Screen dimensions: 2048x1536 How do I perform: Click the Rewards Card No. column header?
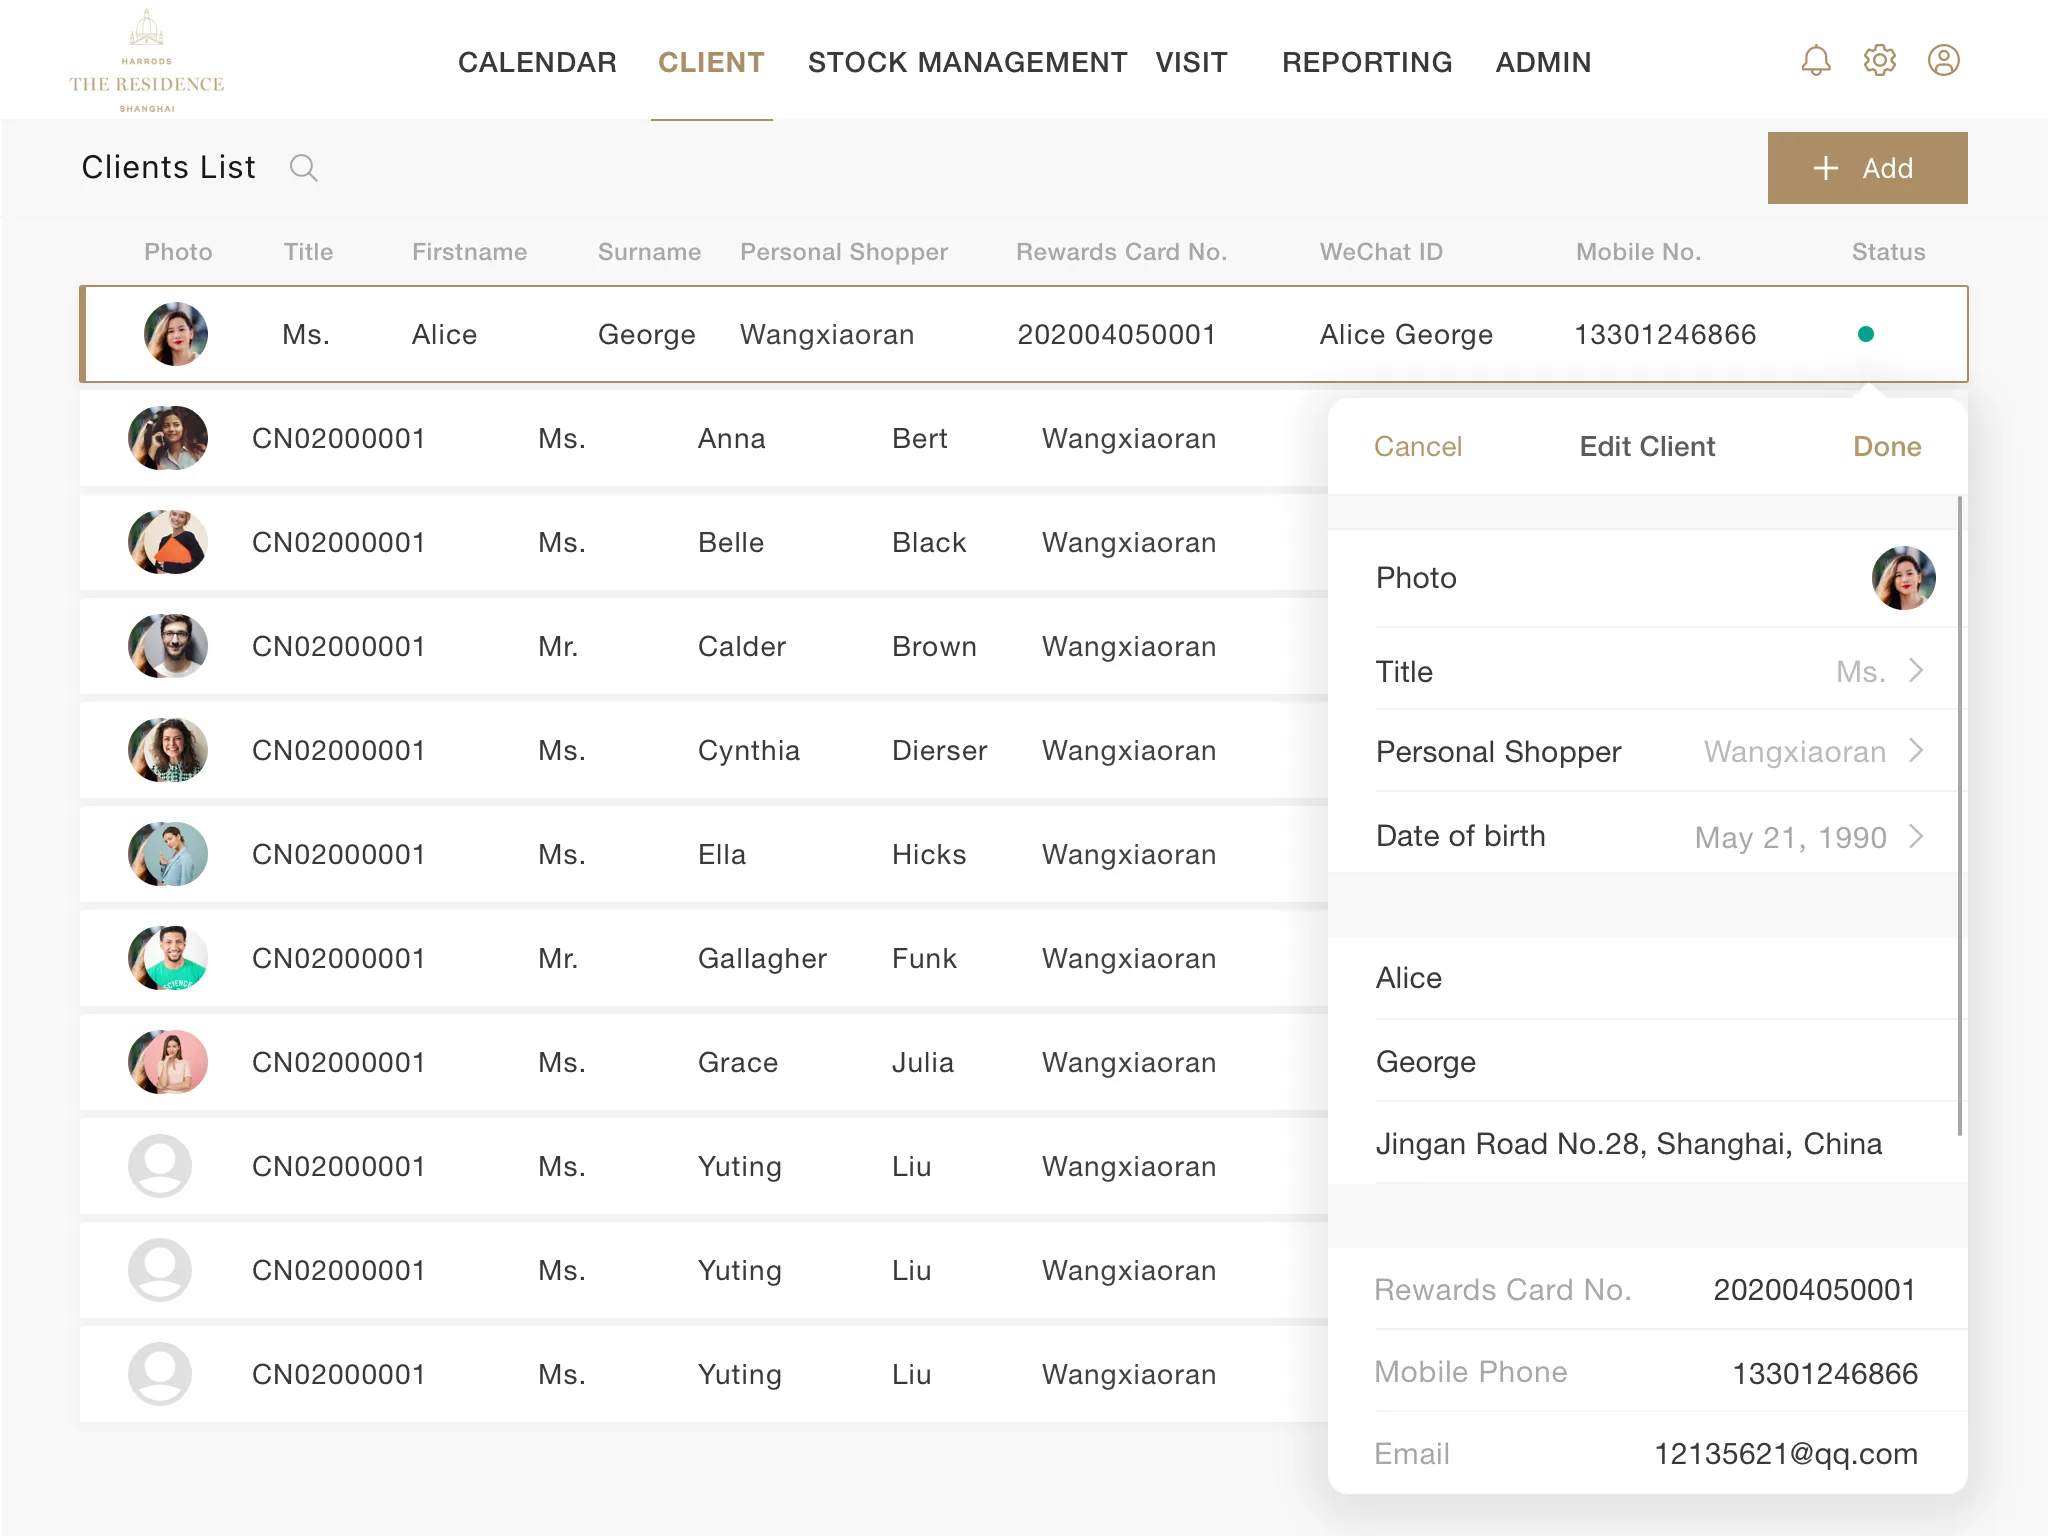pyautogui.click(x=1121, y=252)
